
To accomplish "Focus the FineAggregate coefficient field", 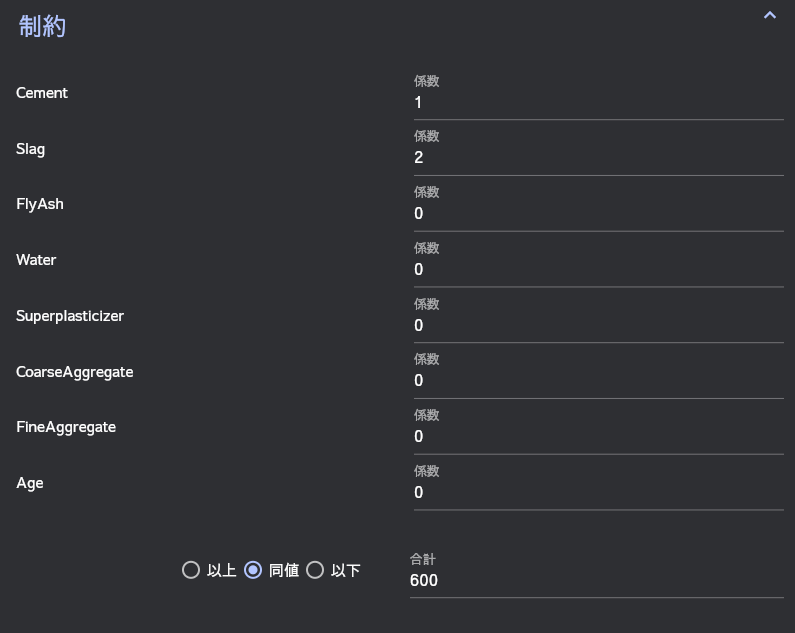I will tap(598, 437).
